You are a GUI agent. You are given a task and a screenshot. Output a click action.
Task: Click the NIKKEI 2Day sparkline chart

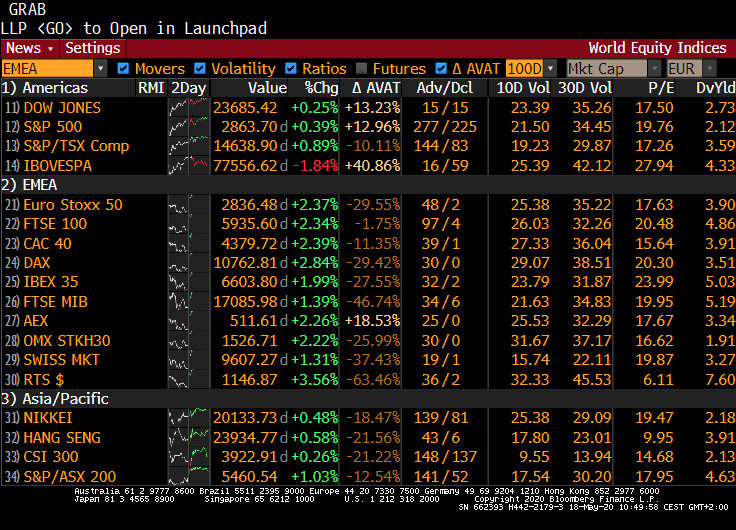(189, 418)
